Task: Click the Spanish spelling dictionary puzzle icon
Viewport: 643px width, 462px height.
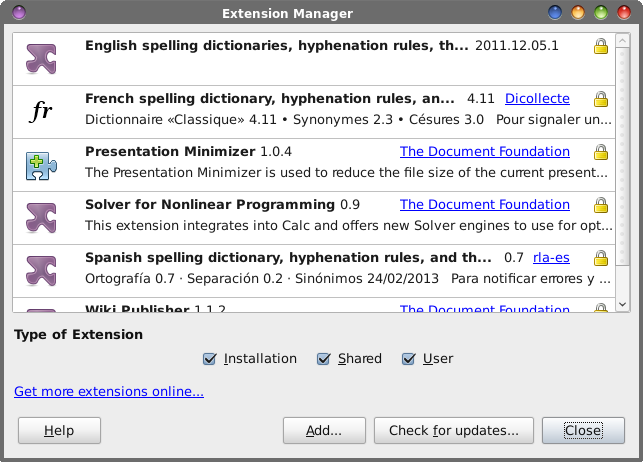Action: pyautogui.click(x=41, y=270)
